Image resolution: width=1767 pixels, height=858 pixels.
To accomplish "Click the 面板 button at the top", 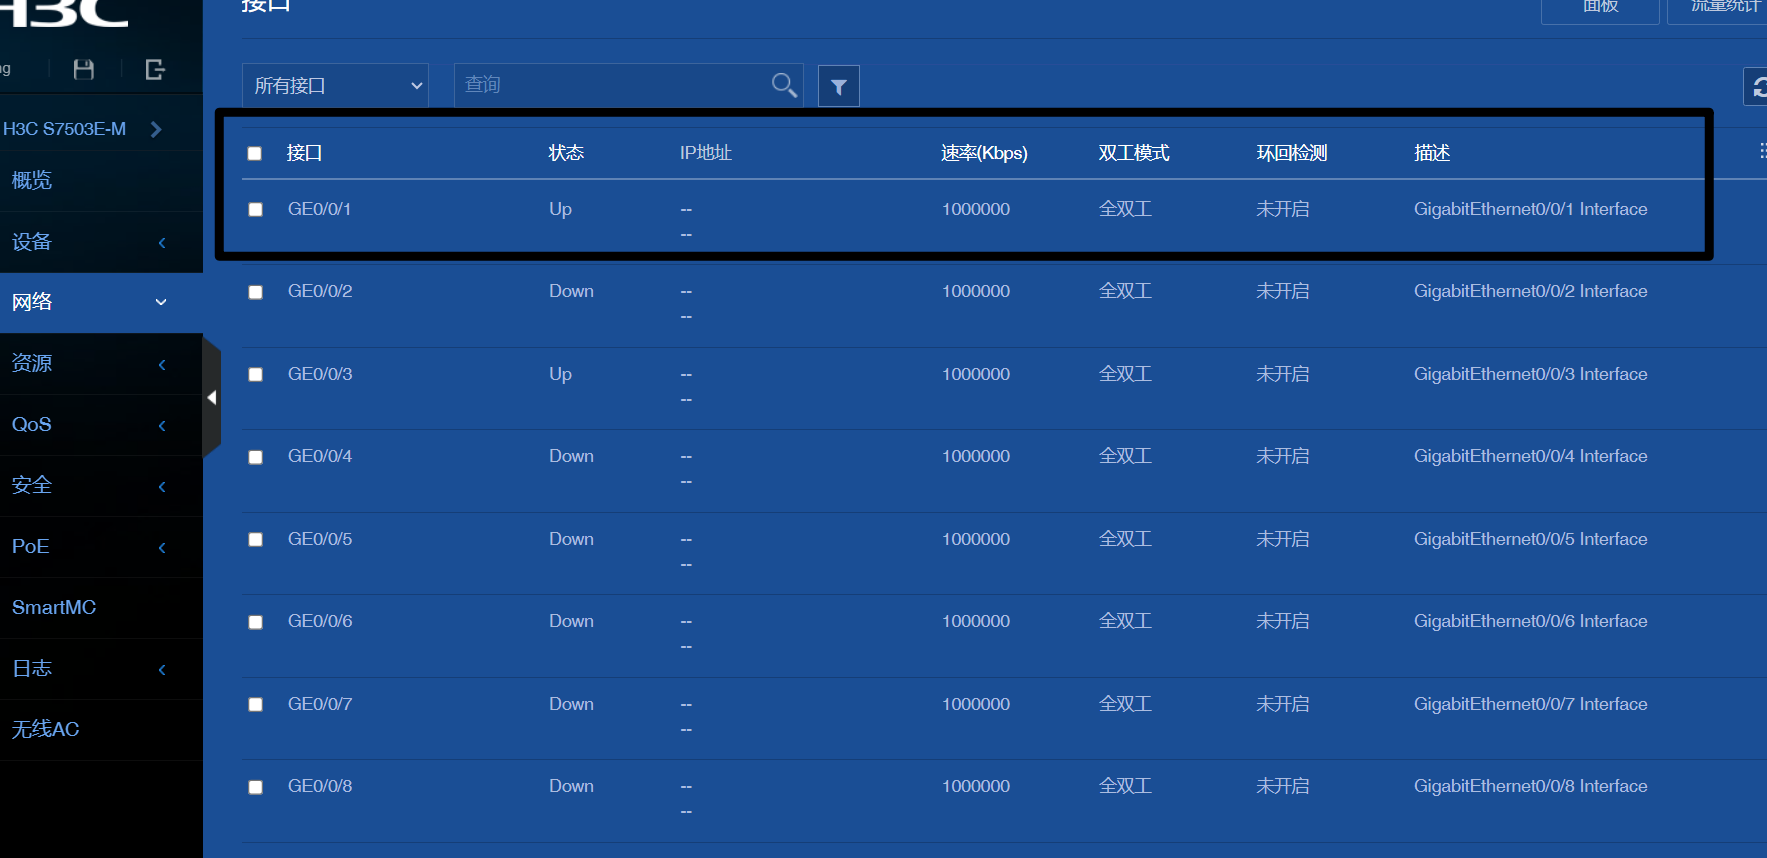I will tap(1600, 8).
